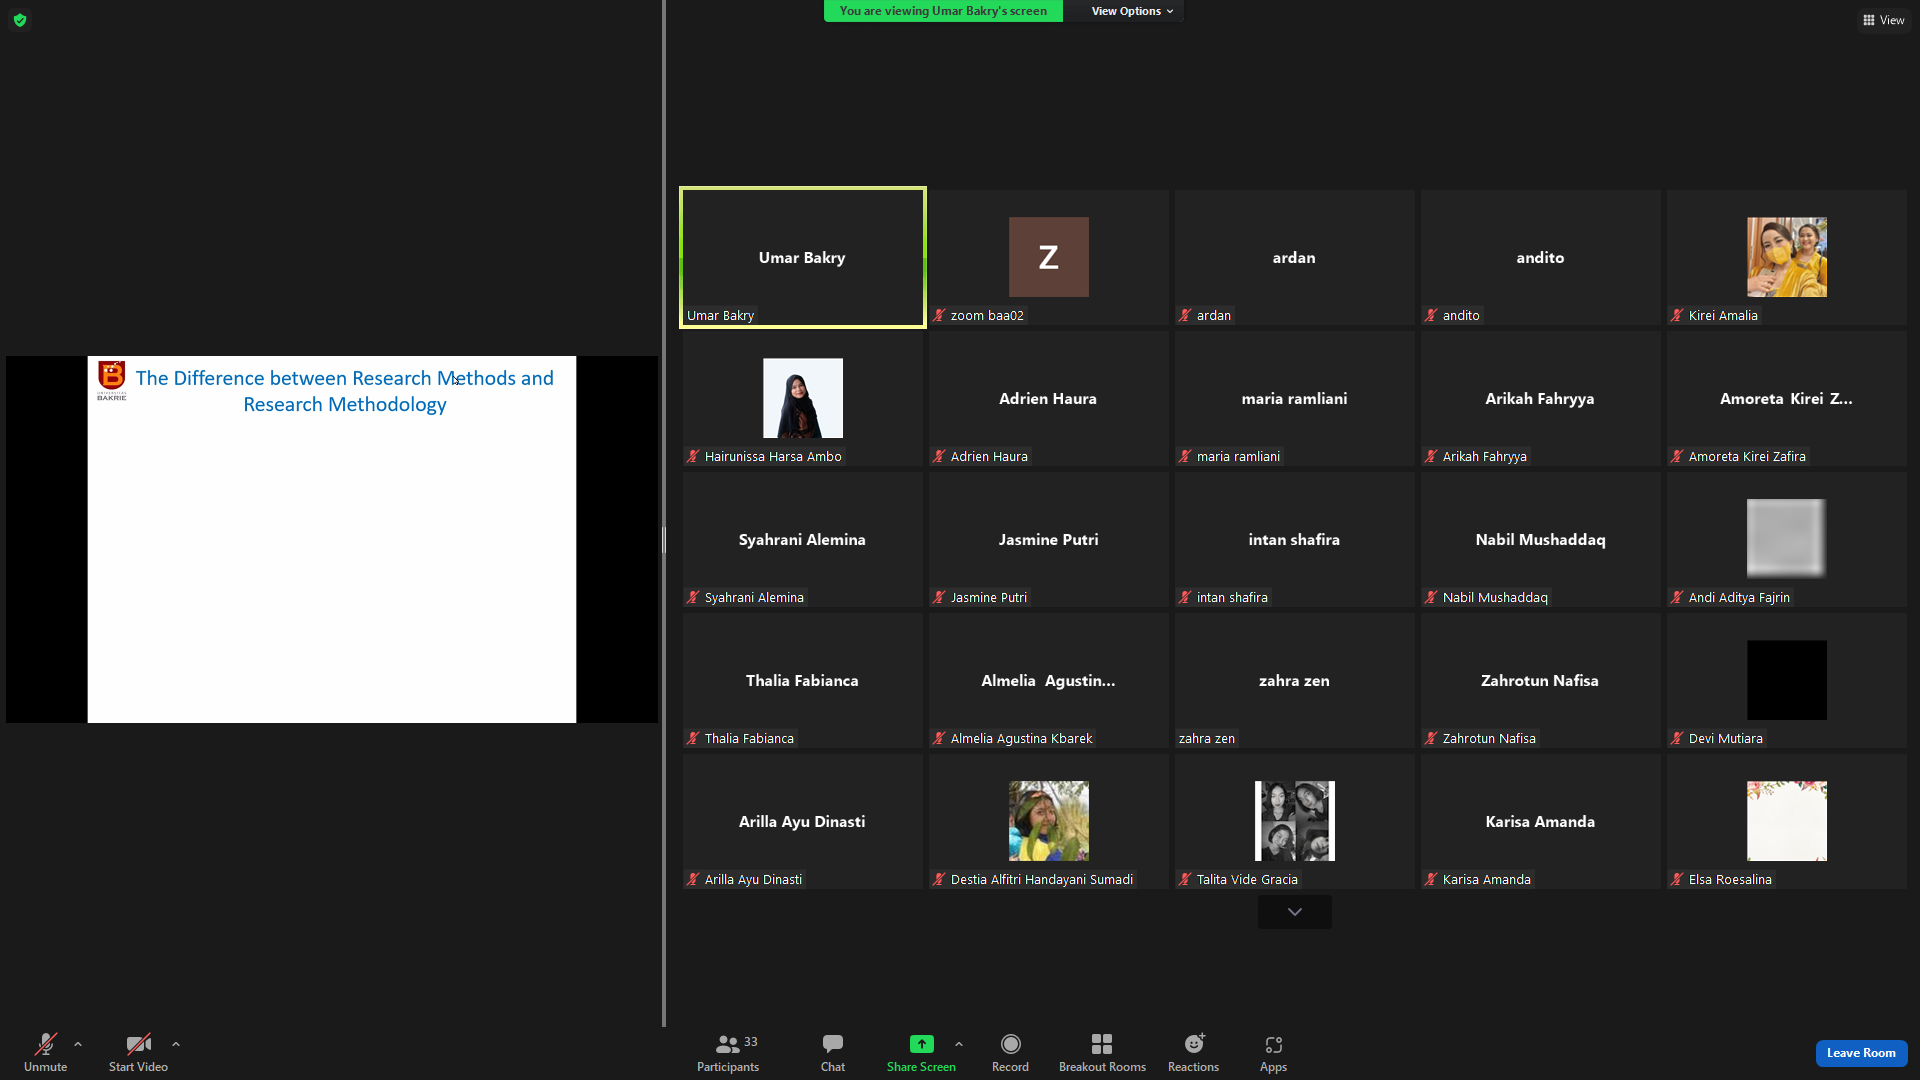Click the muted mic icon beside Talita Vide Gracia

1185,880
